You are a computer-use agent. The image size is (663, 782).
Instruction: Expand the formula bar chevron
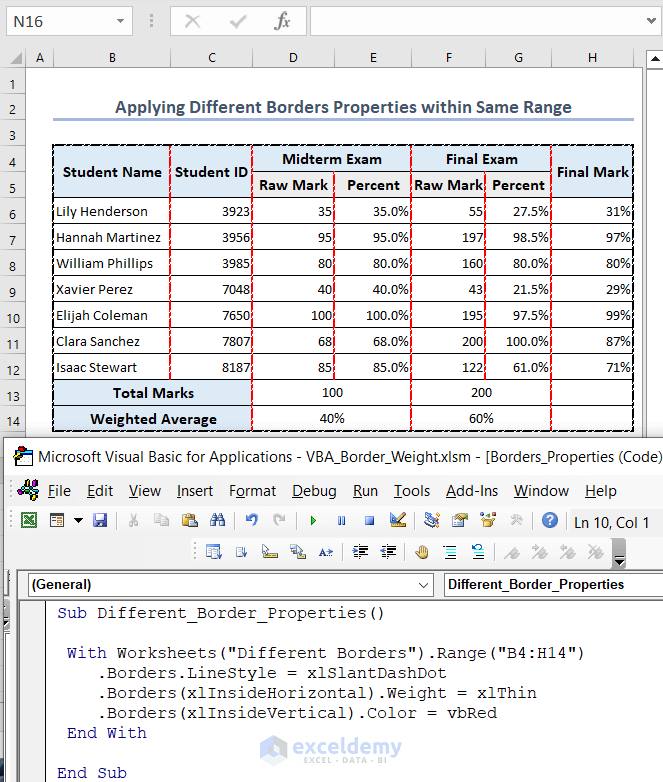tap(651, 21)
